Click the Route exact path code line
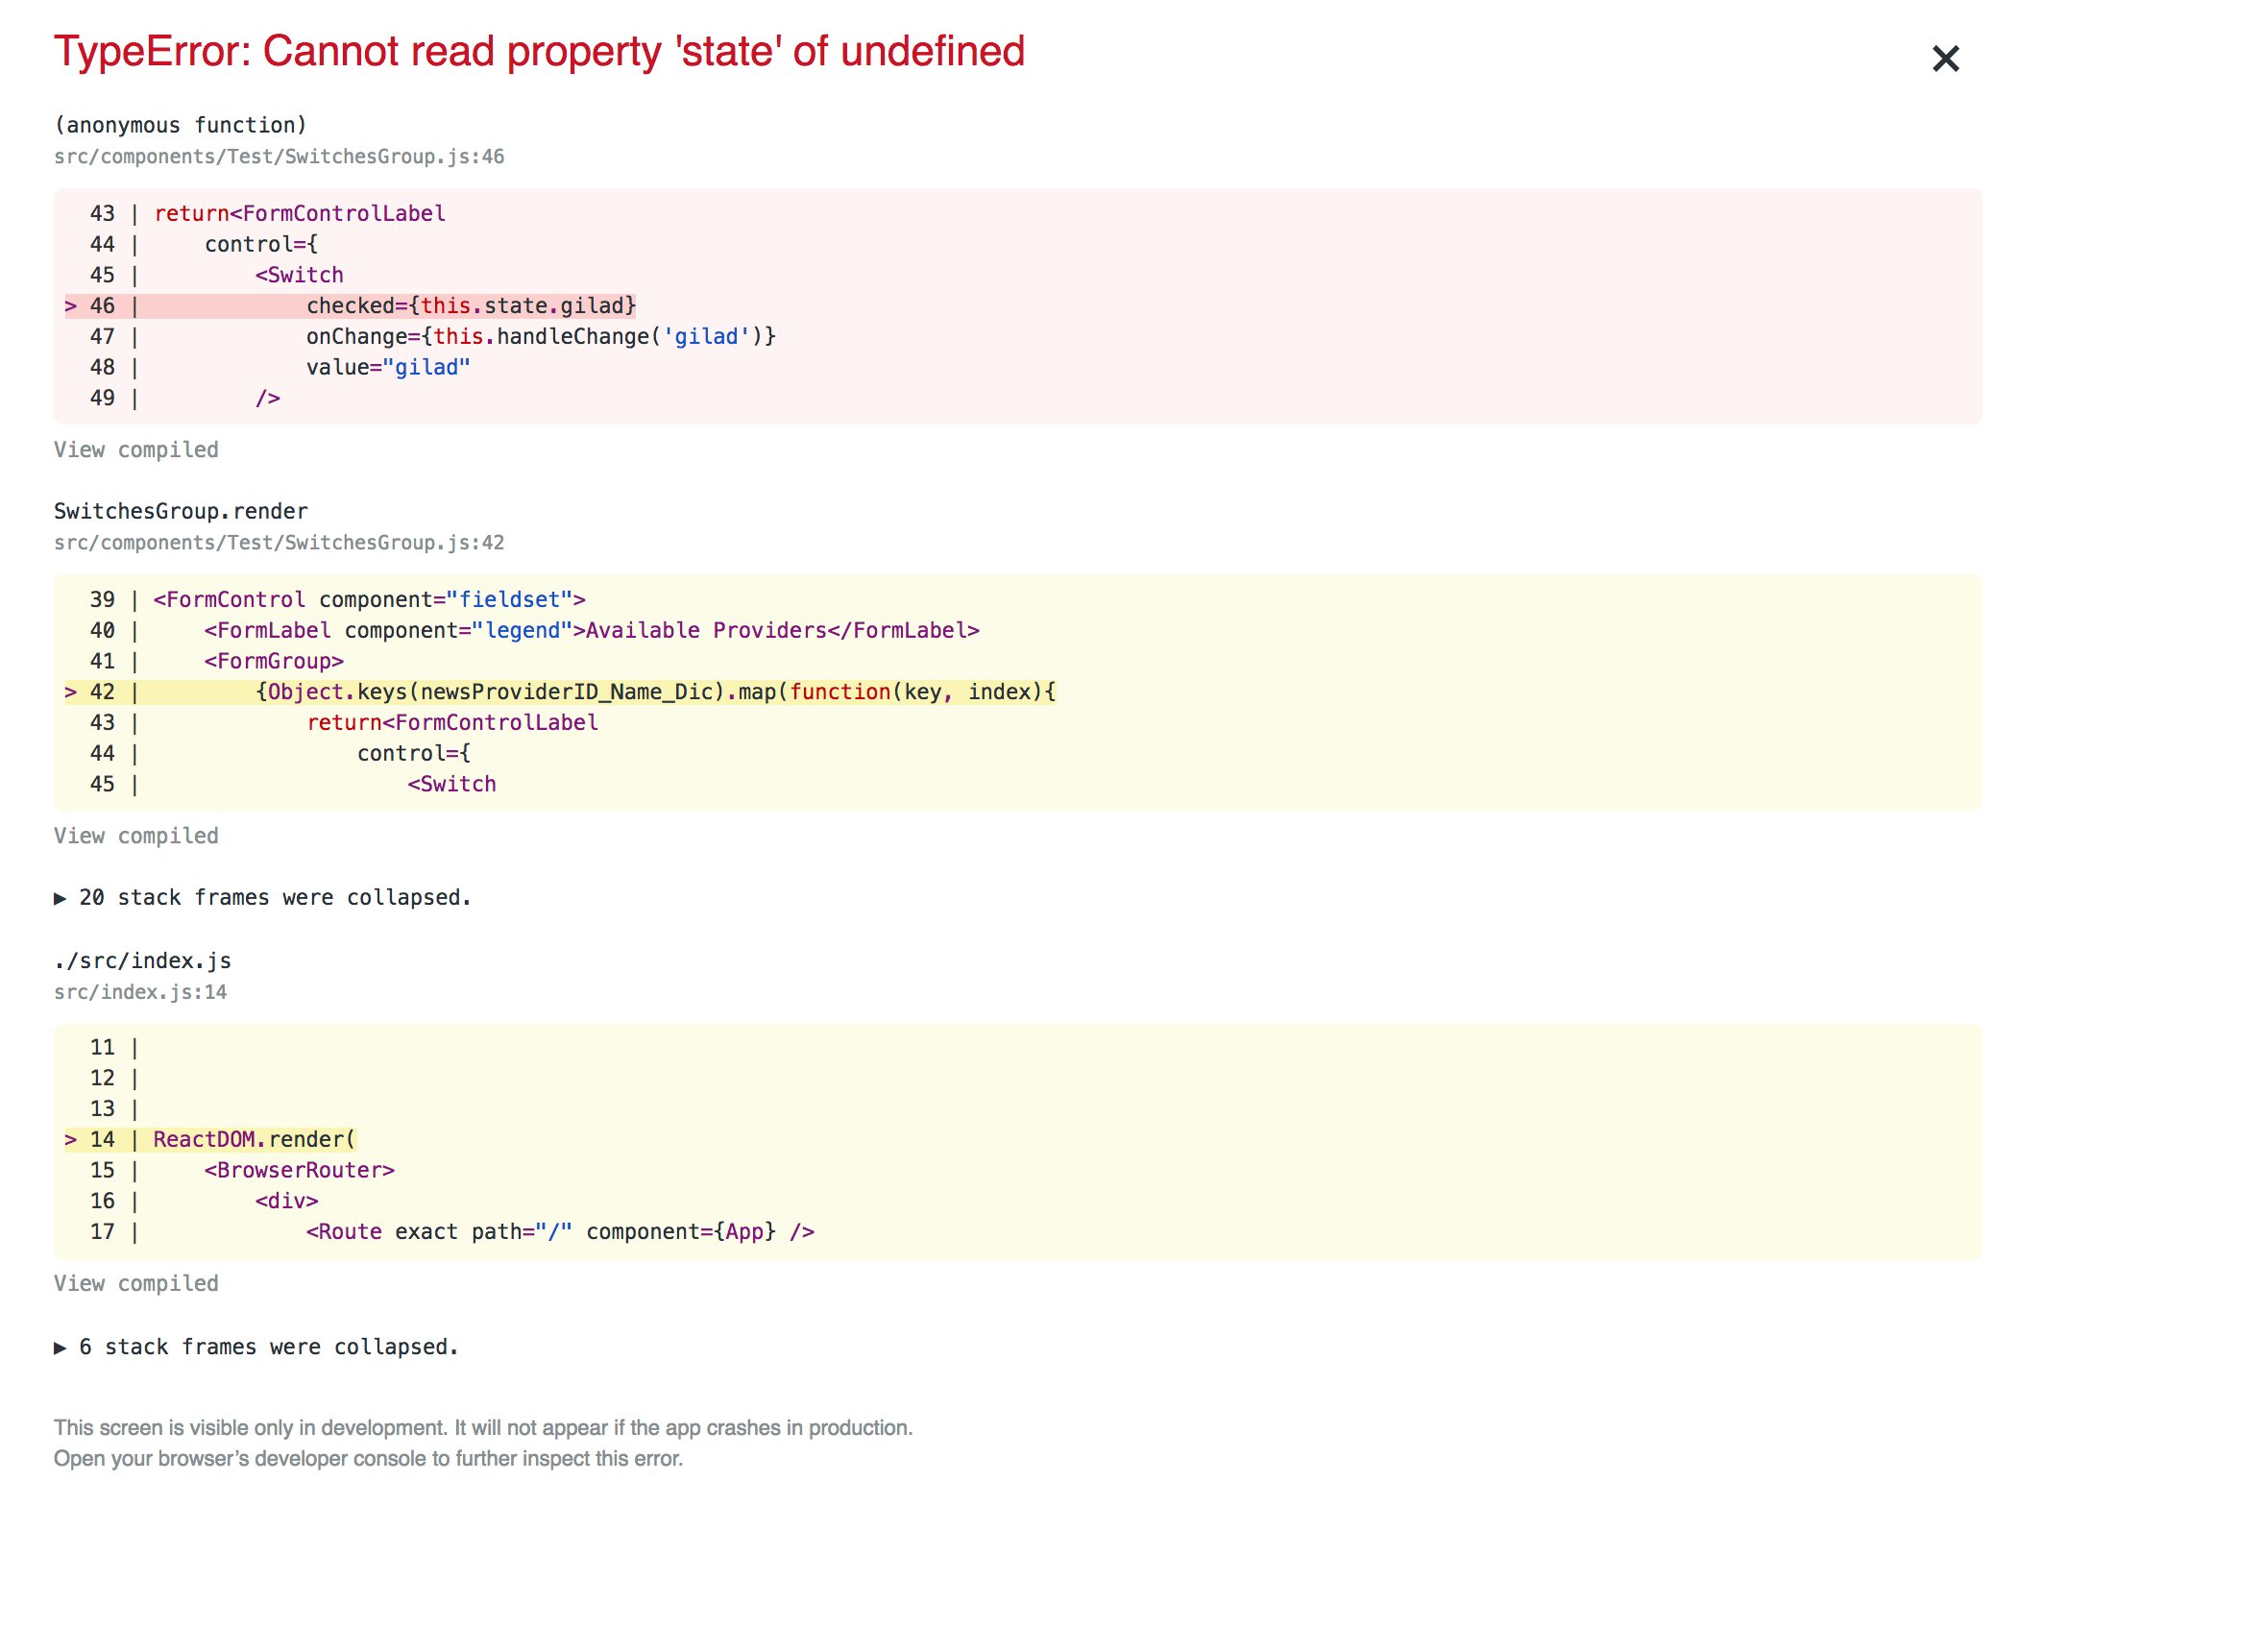 tap(560, 1231)
